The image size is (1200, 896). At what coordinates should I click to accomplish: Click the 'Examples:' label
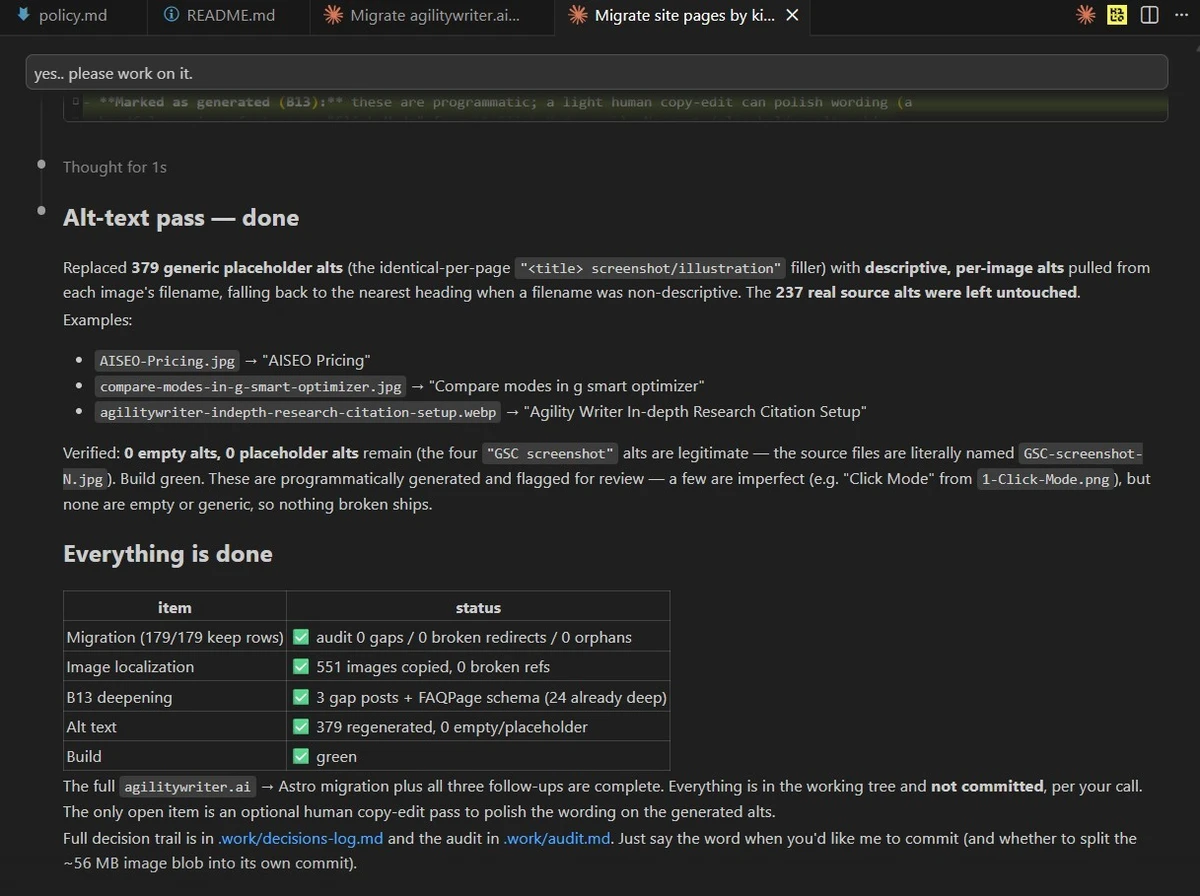tap(98, 320)
